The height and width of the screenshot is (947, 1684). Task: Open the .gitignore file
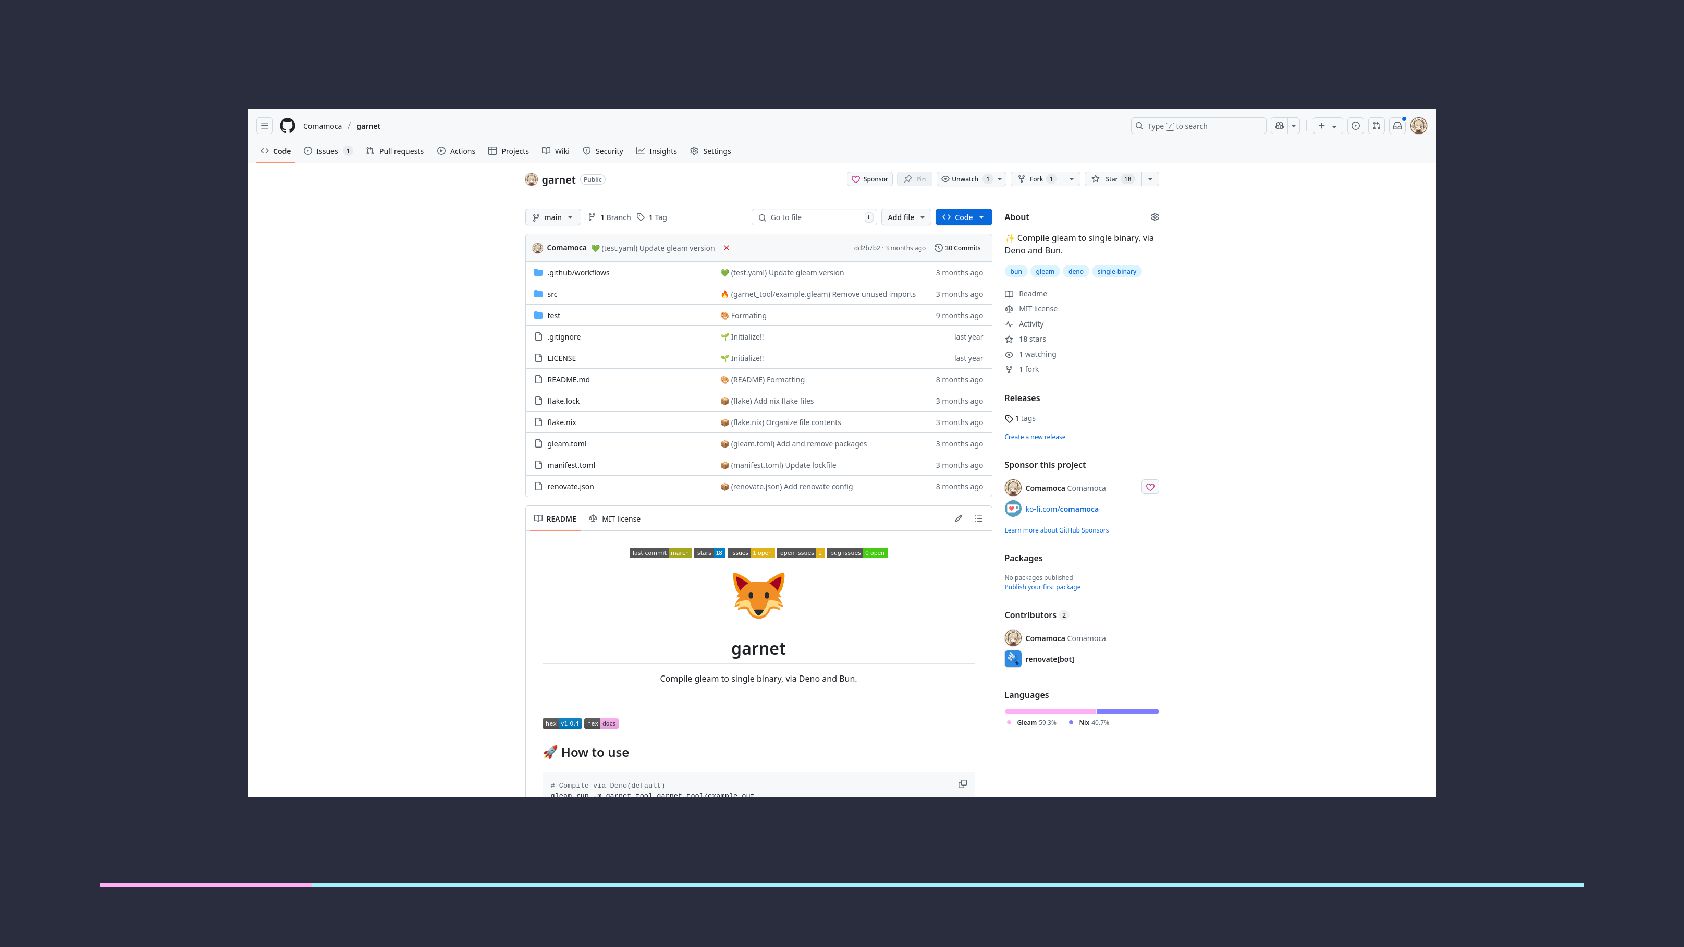click(564, 337)
